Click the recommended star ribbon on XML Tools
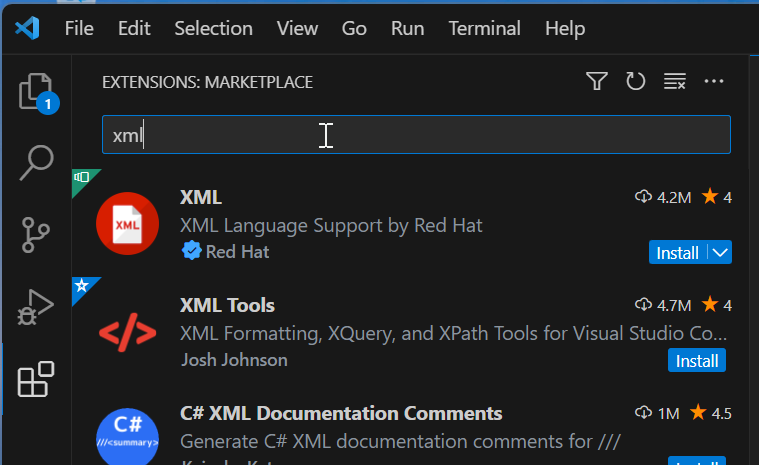 click(82, 287)
